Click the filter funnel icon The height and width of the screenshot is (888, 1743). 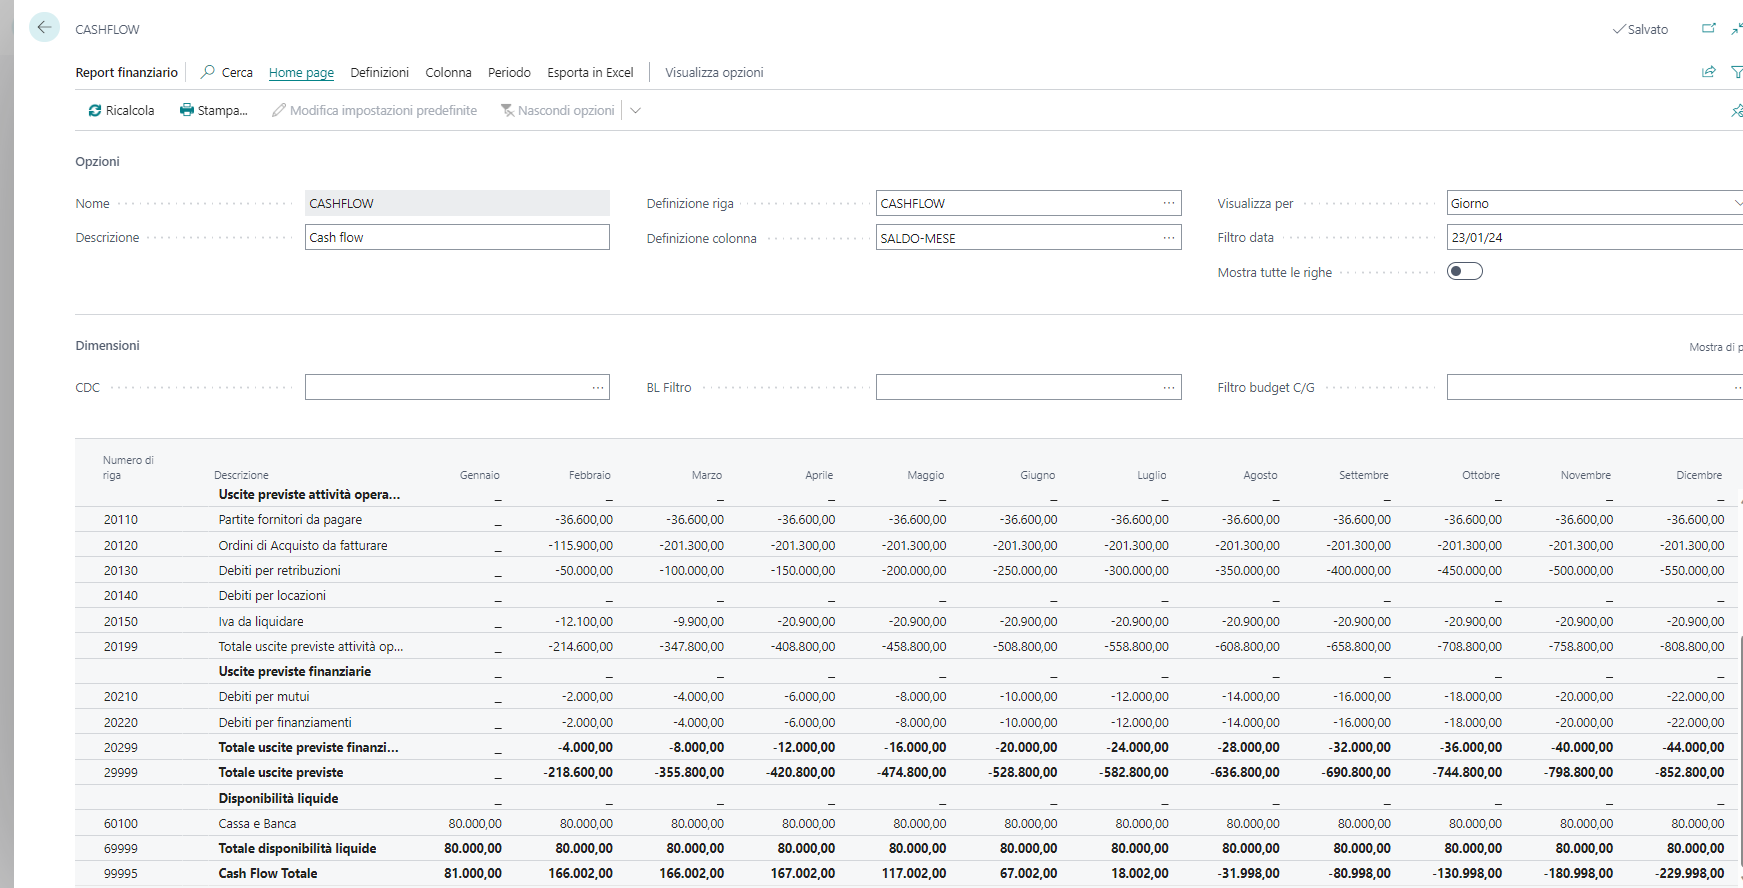tap(1737, 72)
